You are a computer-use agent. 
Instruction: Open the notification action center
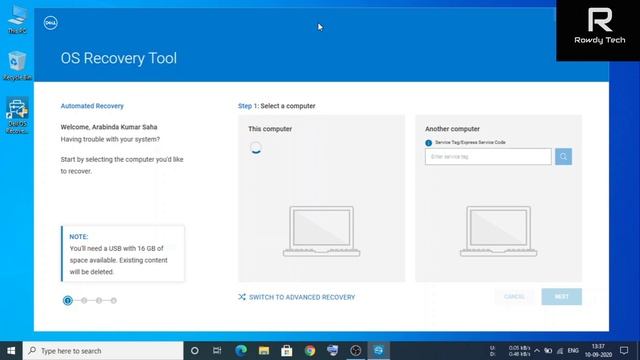tap(624, 351)
